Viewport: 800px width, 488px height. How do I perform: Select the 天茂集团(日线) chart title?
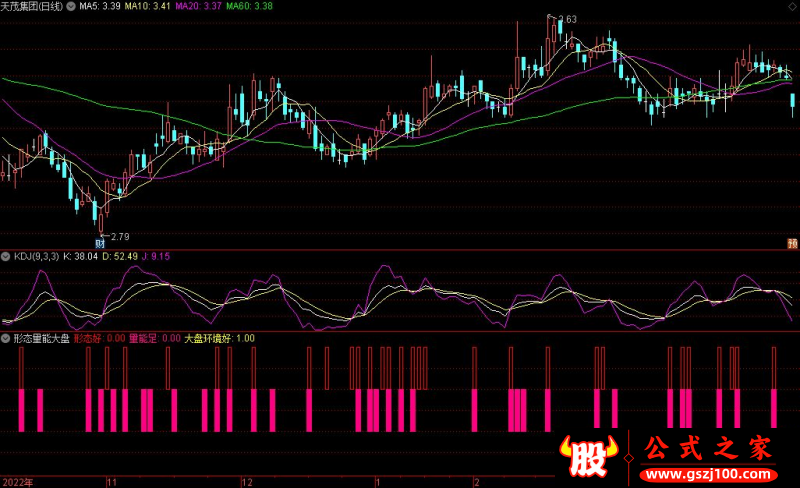click(x=32, y=7)
